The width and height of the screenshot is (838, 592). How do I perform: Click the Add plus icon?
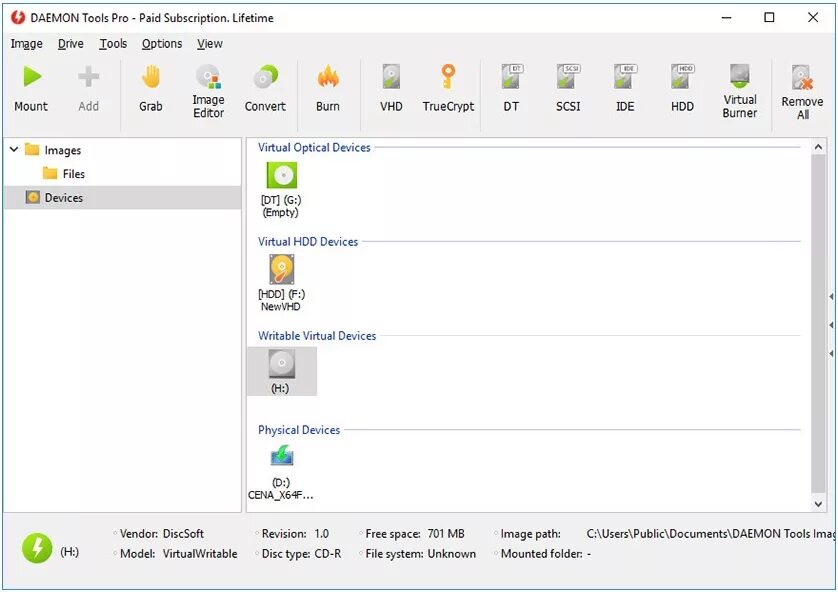click(88, 77)
